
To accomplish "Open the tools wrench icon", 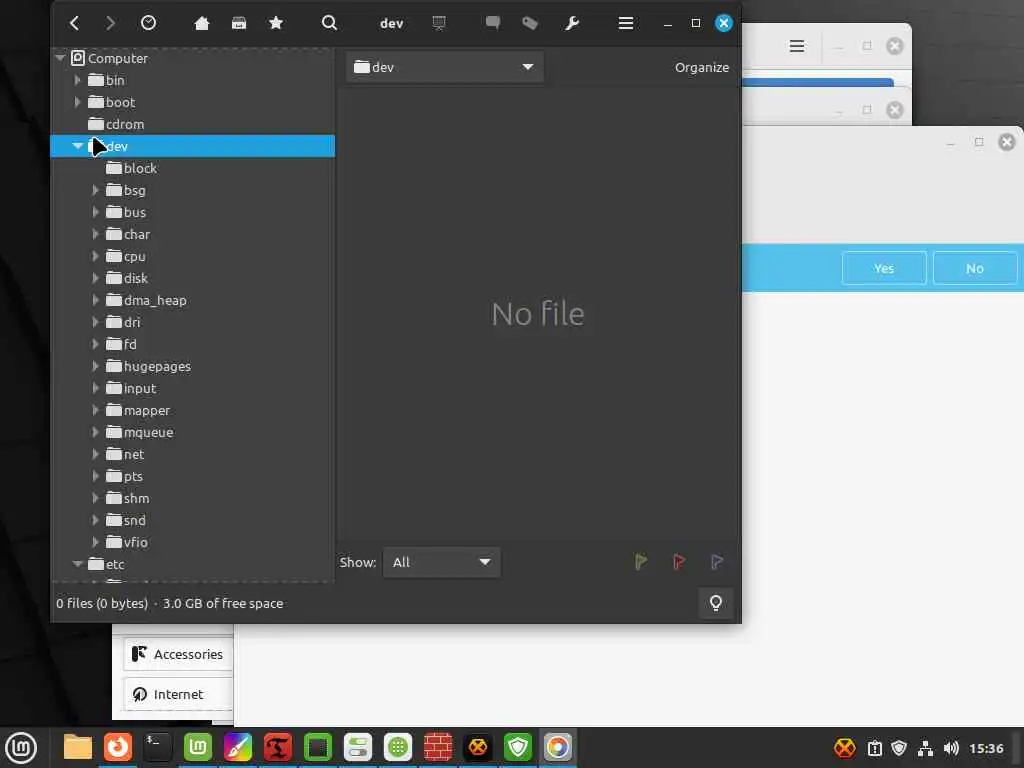I will click(572, 24).
